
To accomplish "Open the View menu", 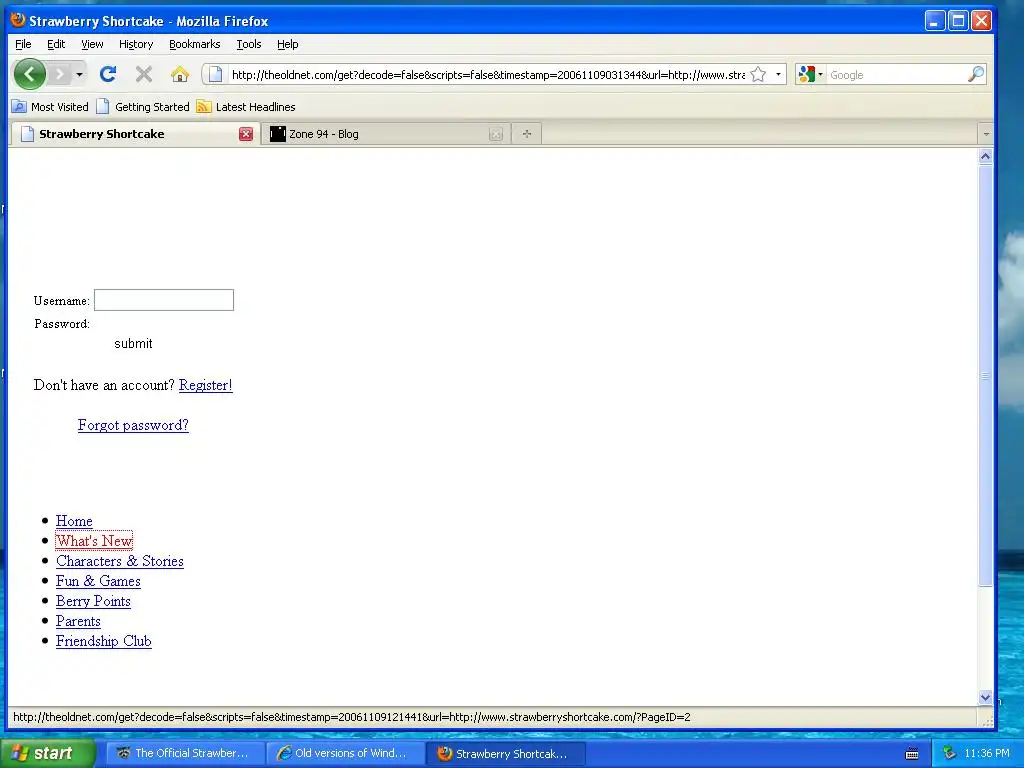I will click(x=92, y=44).
